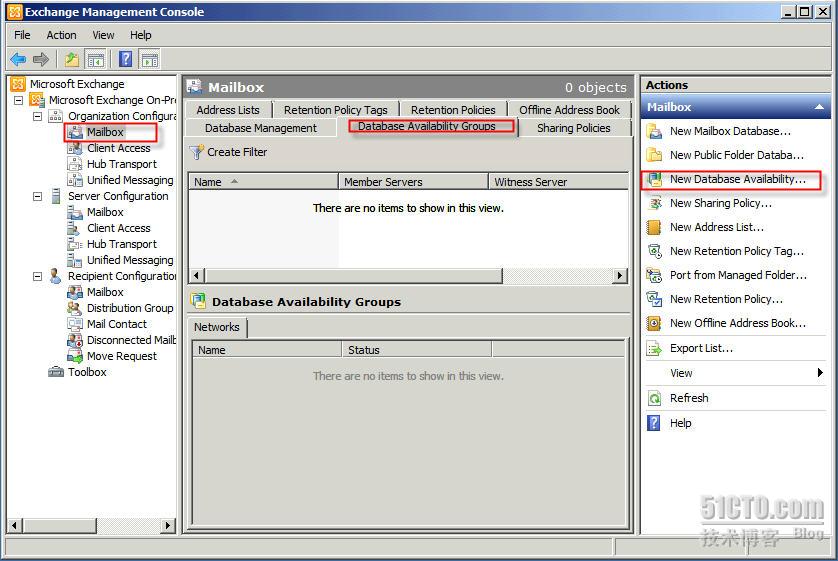Switch to the Offline Address Book tab
Viewport: 838px width, 561px height.
point(570,110)
